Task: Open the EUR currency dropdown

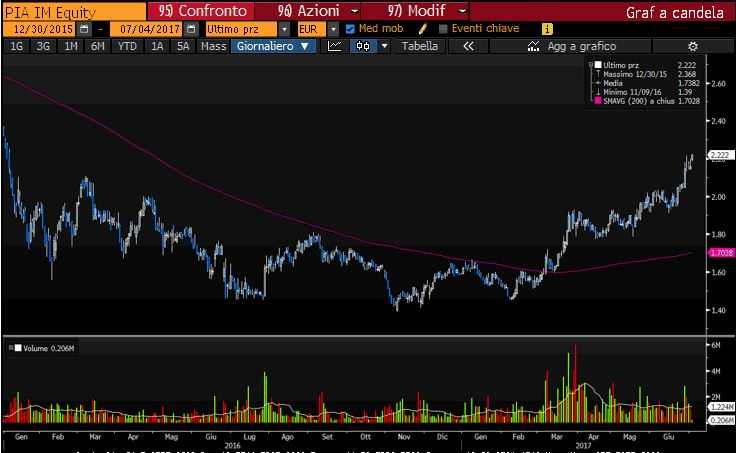Action: click(x=334, y=29)
